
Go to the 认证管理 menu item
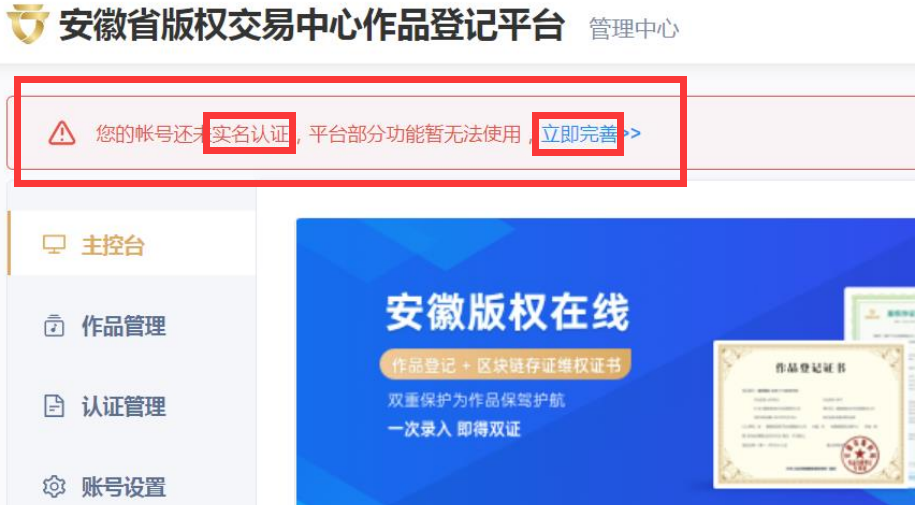(x=132, y=406)
